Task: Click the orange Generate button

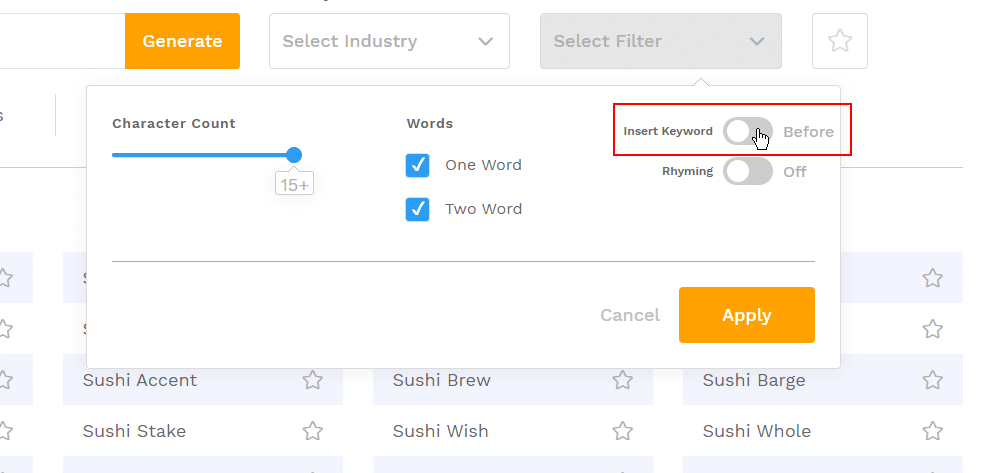Action: (x=182, y=41)
